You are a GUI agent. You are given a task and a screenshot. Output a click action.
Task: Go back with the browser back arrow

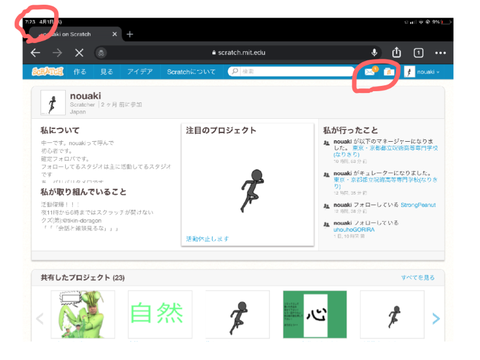[x=35, y=53]
